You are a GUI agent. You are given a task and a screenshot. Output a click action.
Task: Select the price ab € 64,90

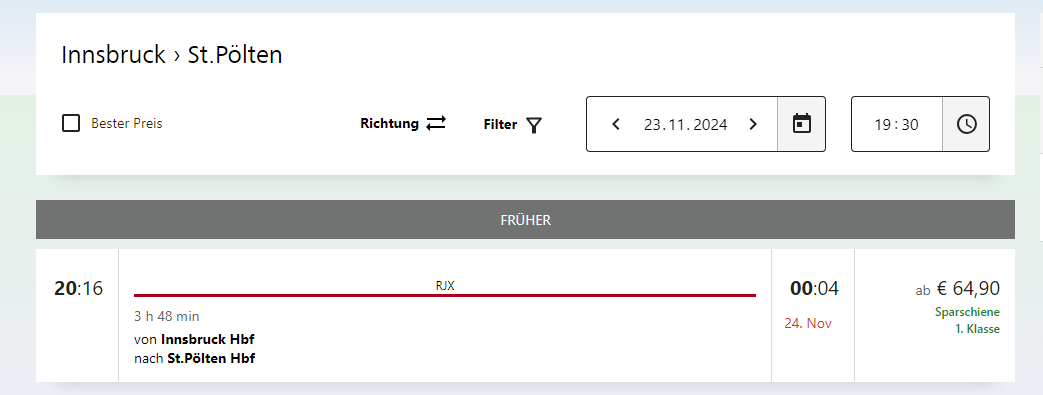pos(958,289)
